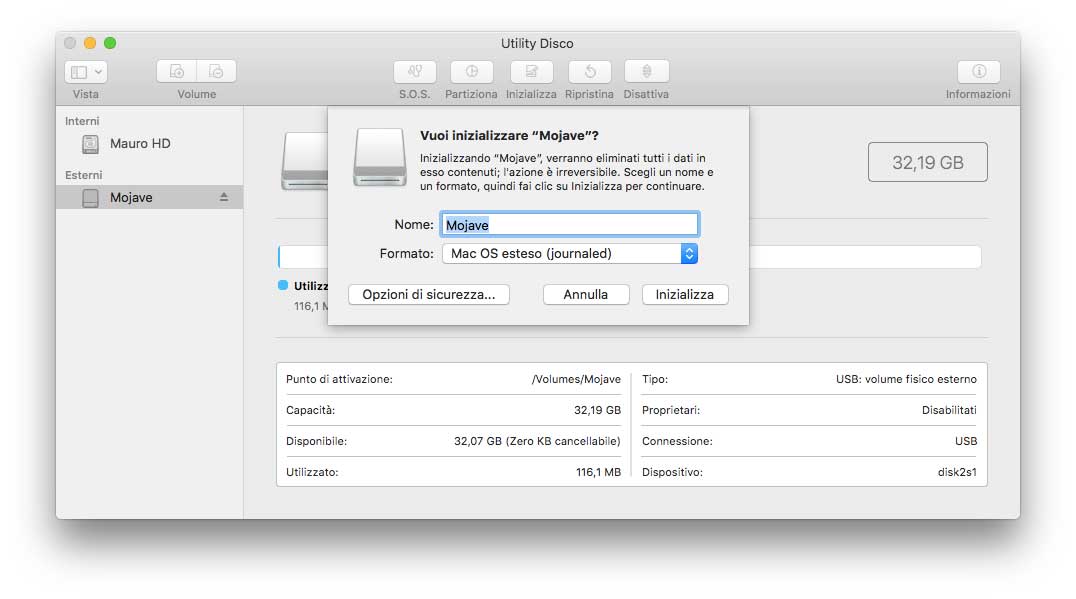
Task: Open the Partiziona tool
Action: [x=471, y=71]
